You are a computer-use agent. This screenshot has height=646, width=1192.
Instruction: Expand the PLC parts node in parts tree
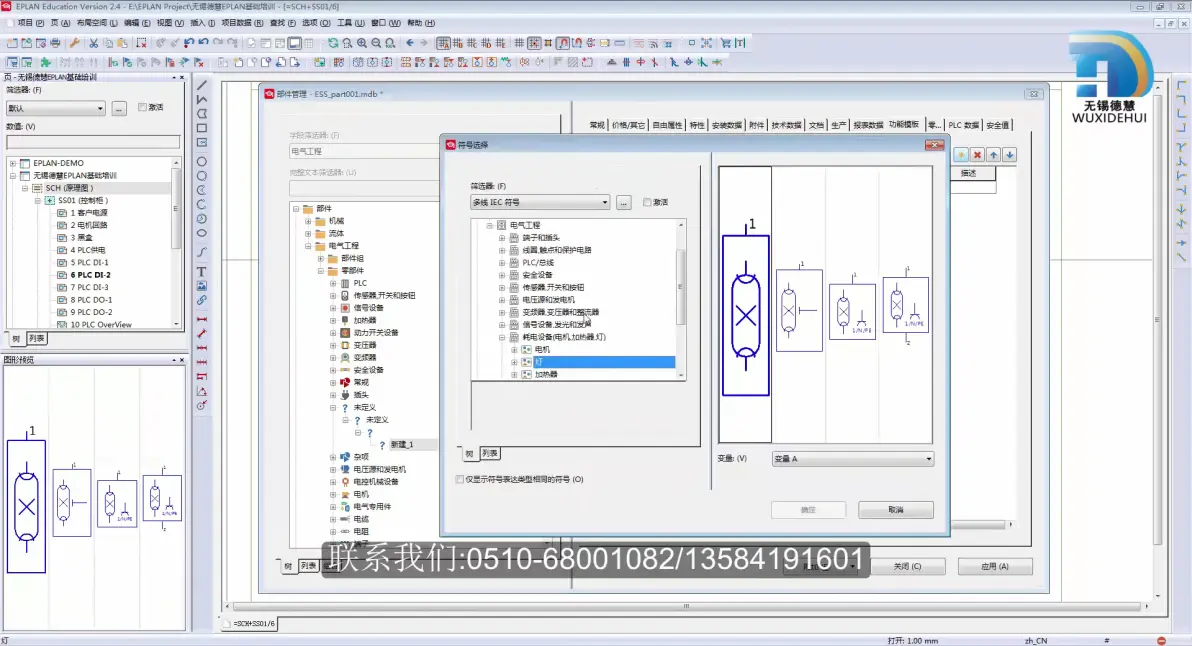333,283
